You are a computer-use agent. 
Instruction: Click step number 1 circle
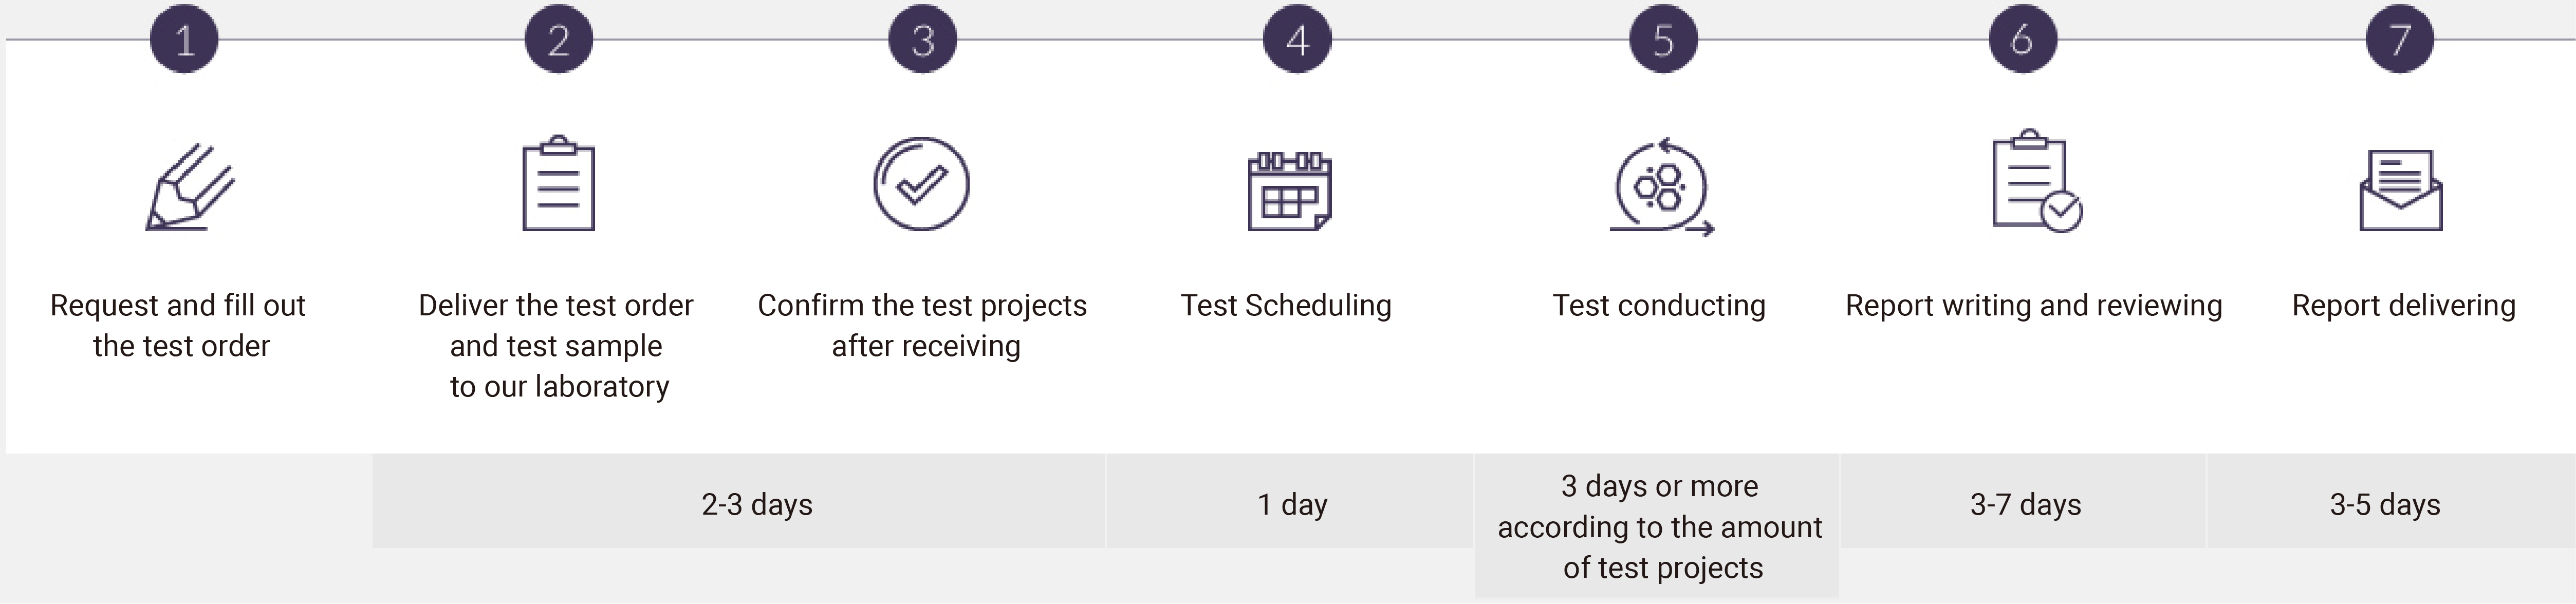(184, 39)
